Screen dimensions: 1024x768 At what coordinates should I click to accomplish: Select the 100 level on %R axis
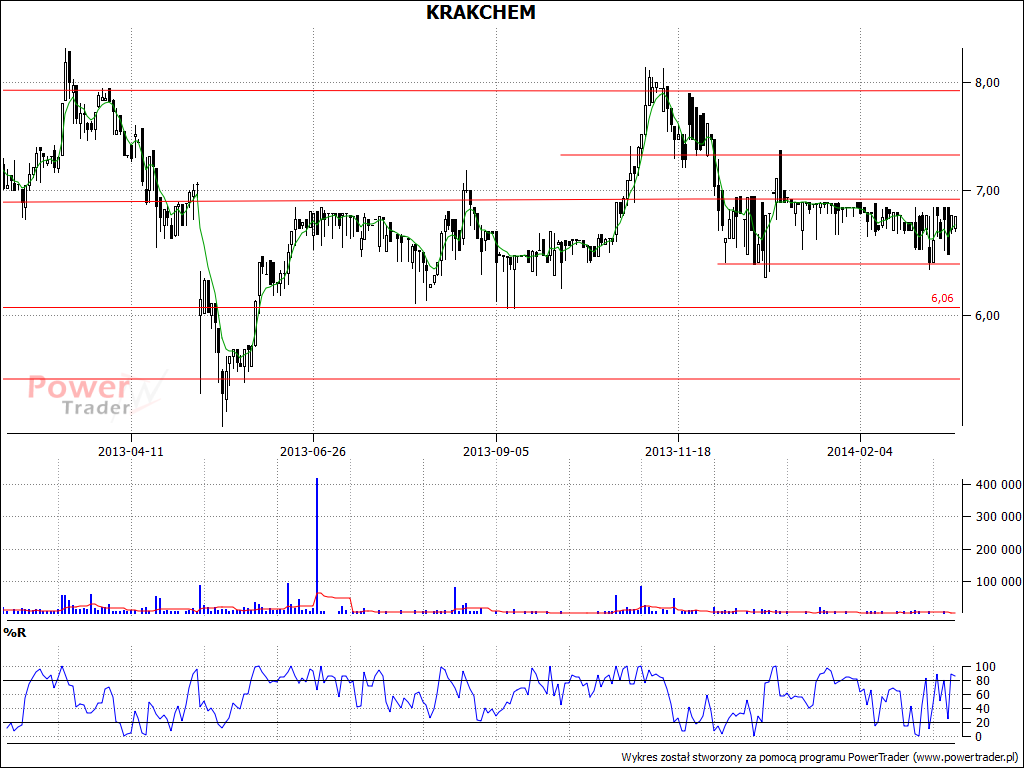pyautogui.click(x=984, y=667)
